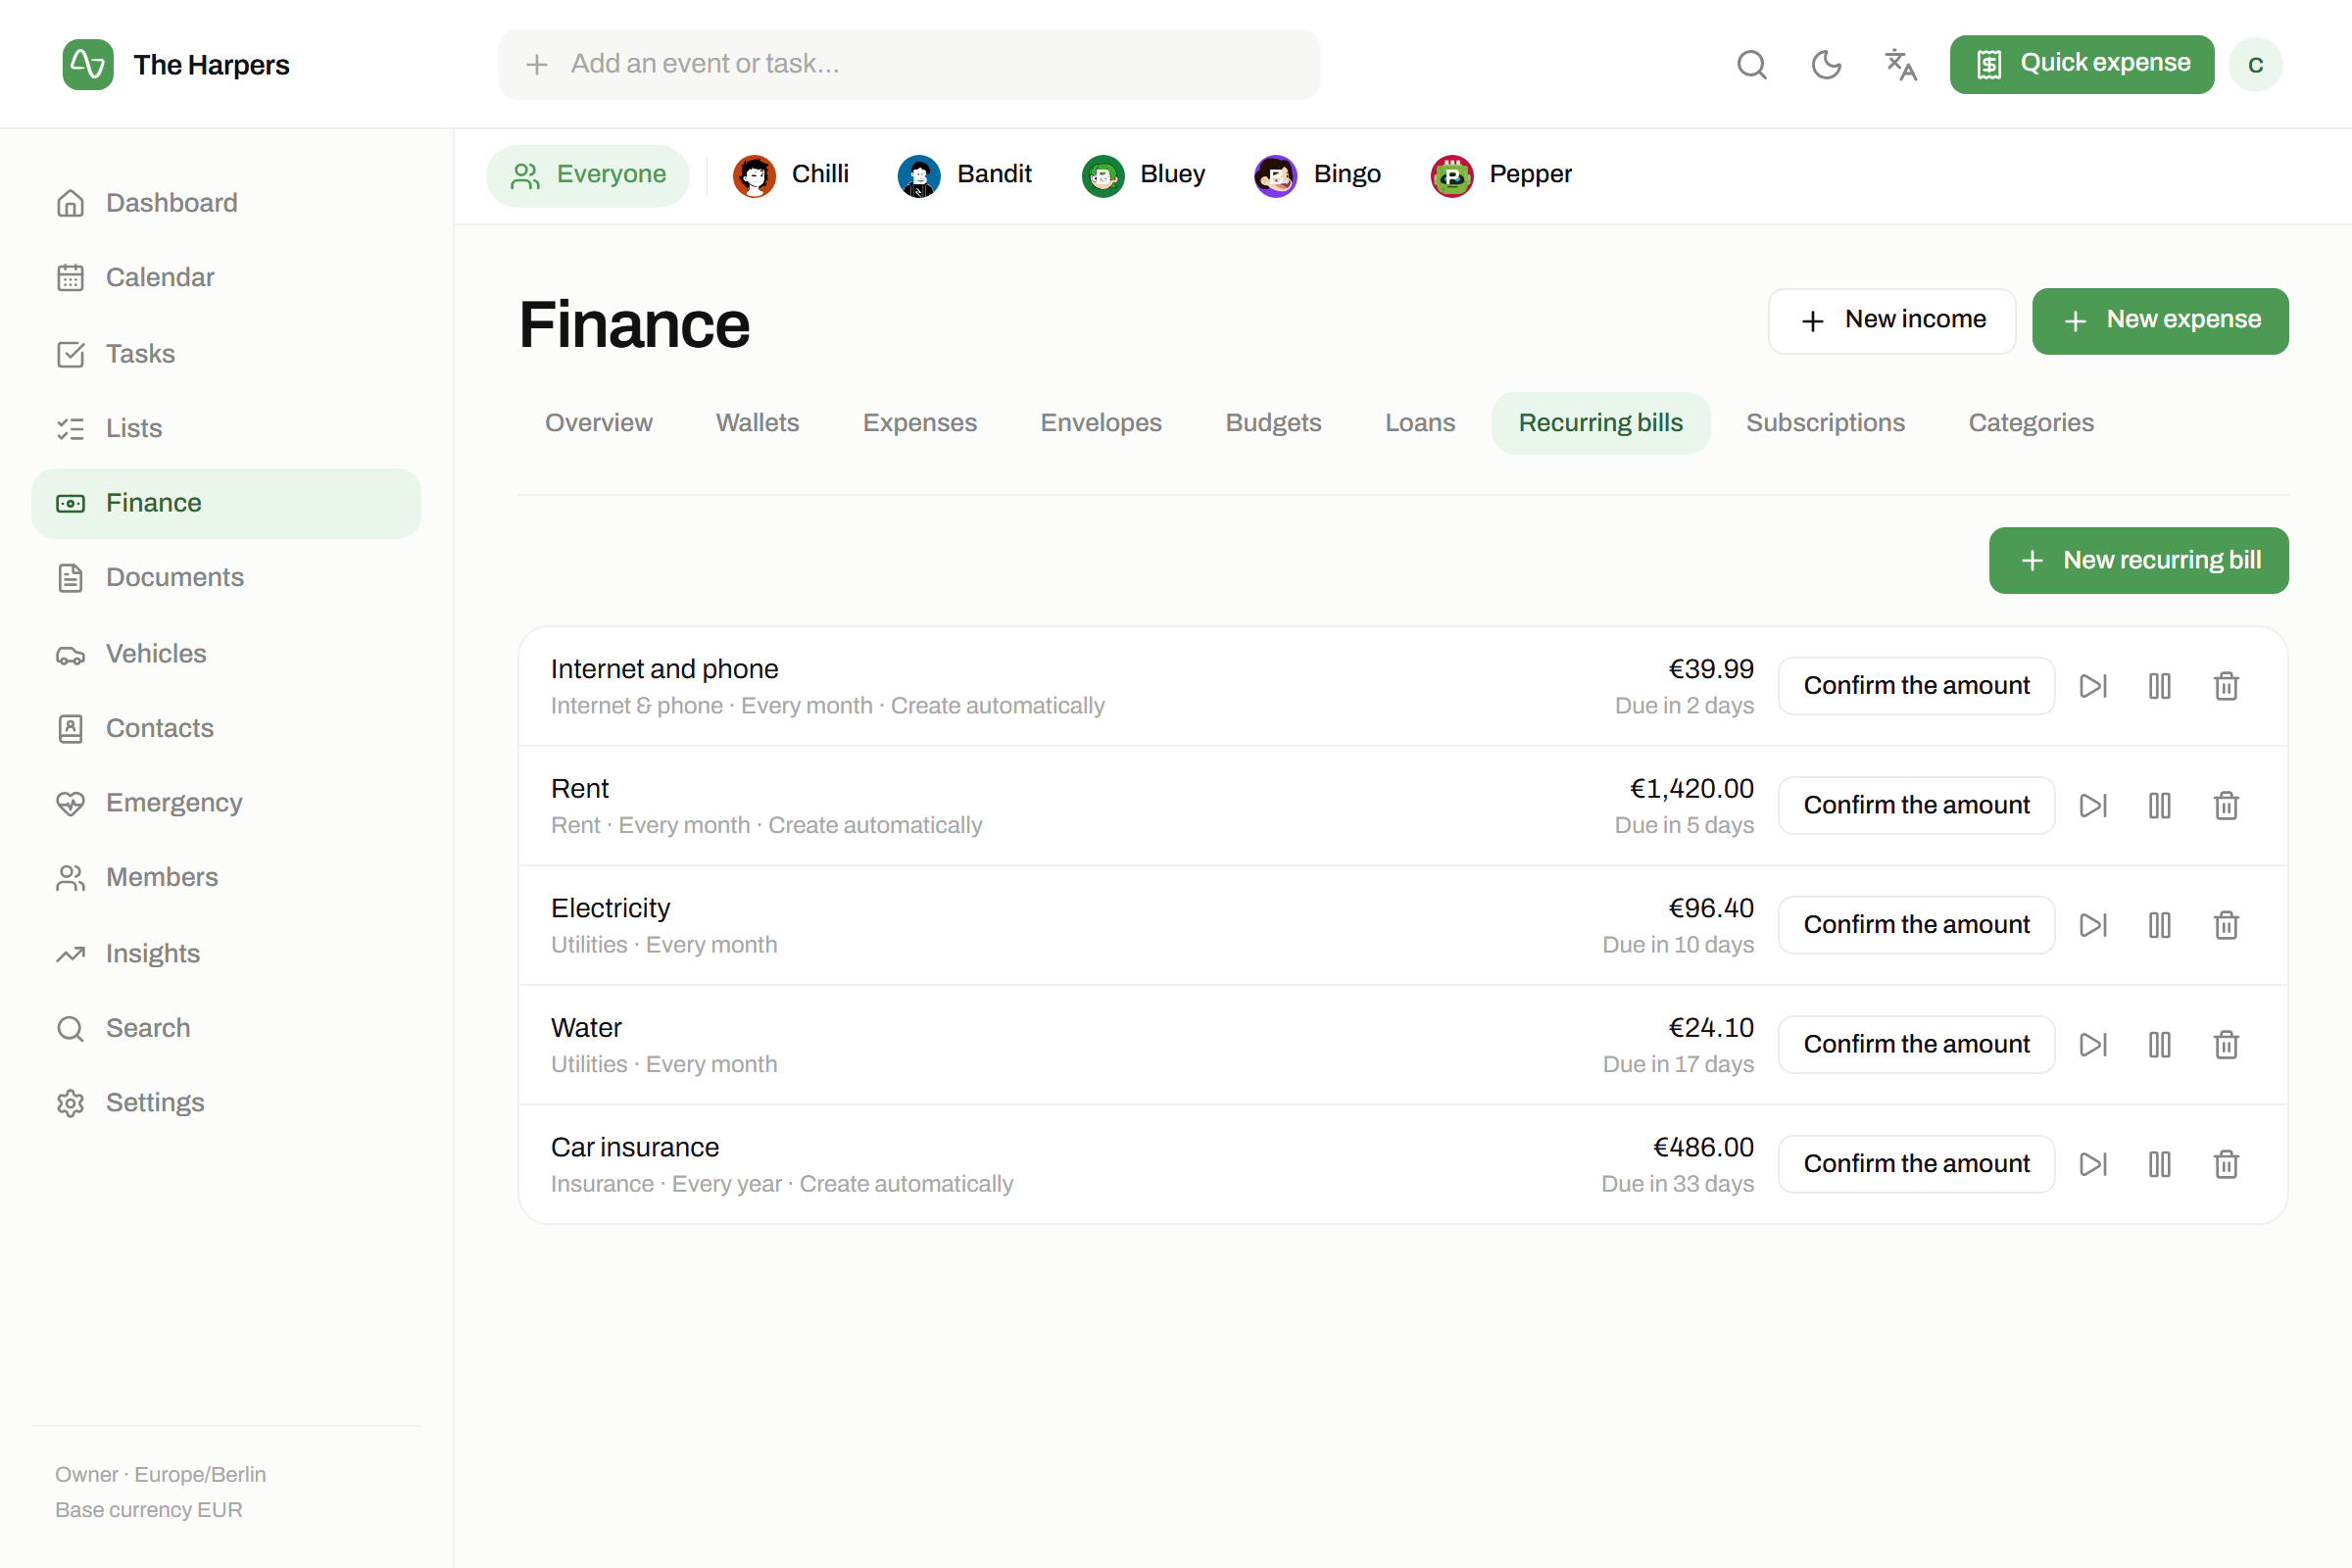The height and width of the screenshot is (1568, 2352).
Task: Open Emergency in the sidebar
Action: [226, 803]
